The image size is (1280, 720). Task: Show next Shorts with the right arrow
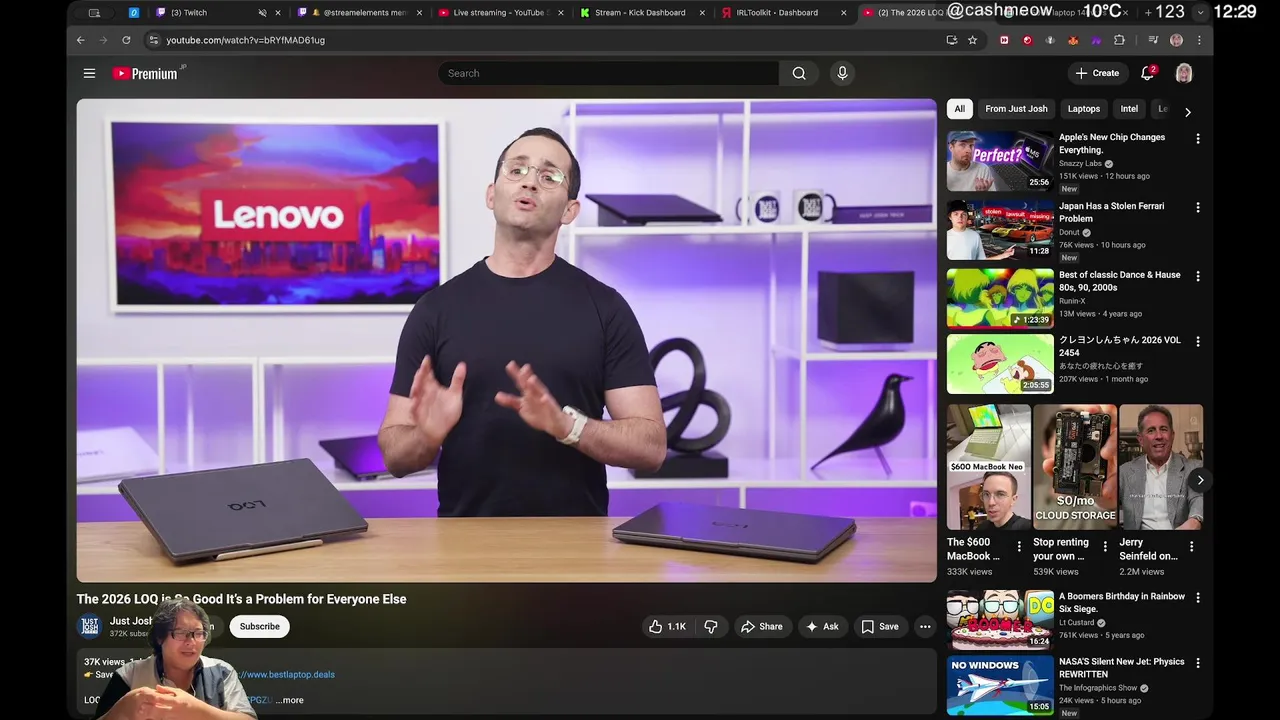point(1200,480)
